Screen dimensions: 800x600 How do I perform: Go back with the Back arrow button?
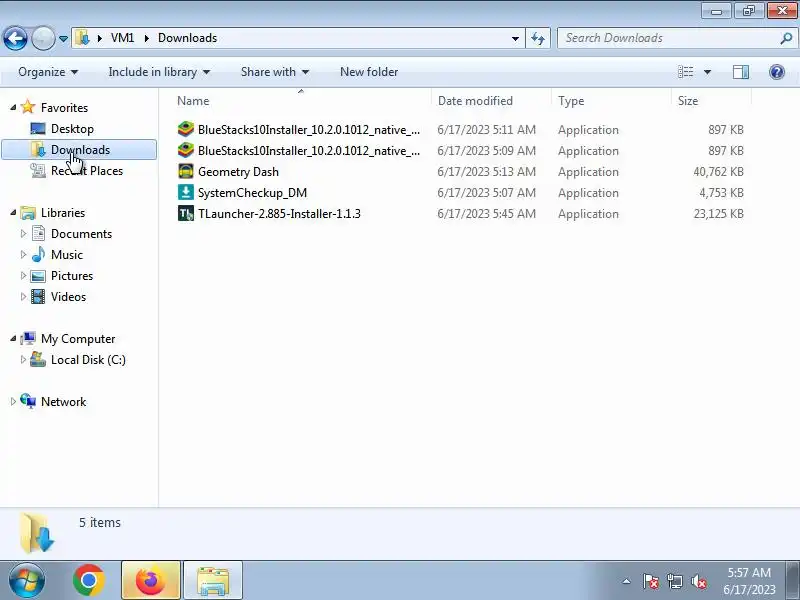coord(15,38)
